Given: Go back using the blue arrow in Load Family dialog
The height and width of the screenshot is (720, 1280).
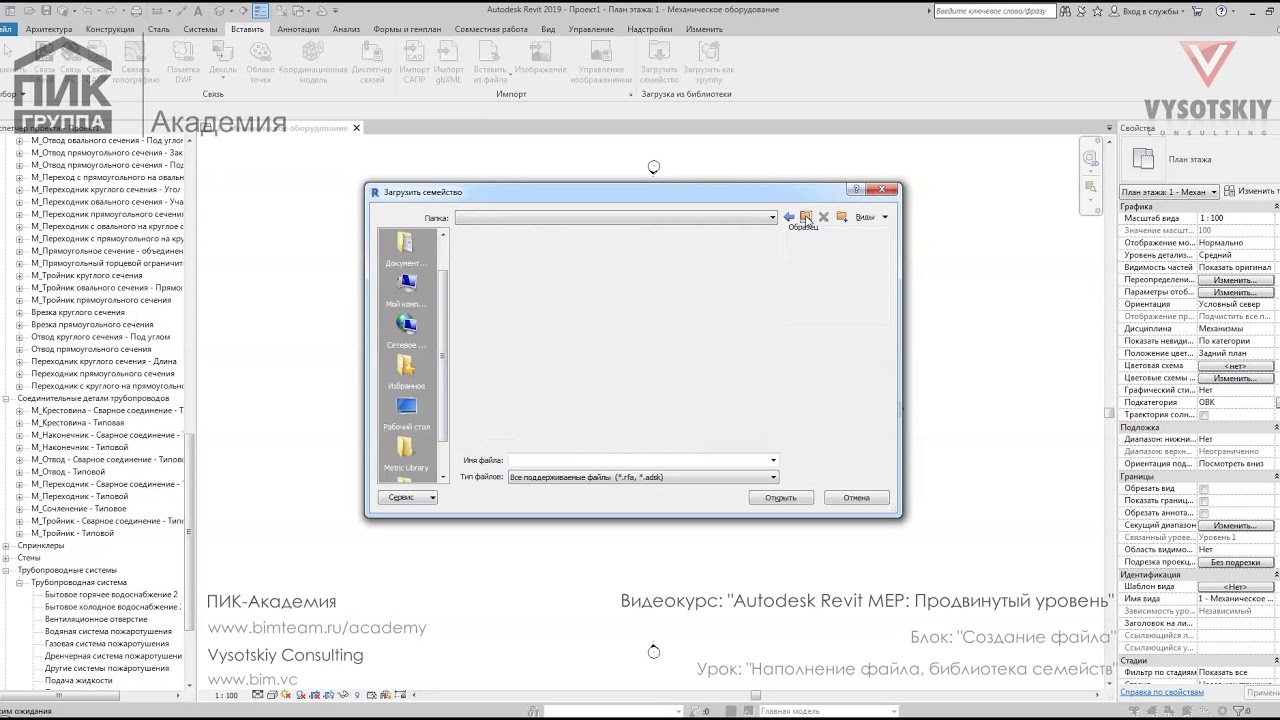Looking at the screenshot, I should coord(789,217).
